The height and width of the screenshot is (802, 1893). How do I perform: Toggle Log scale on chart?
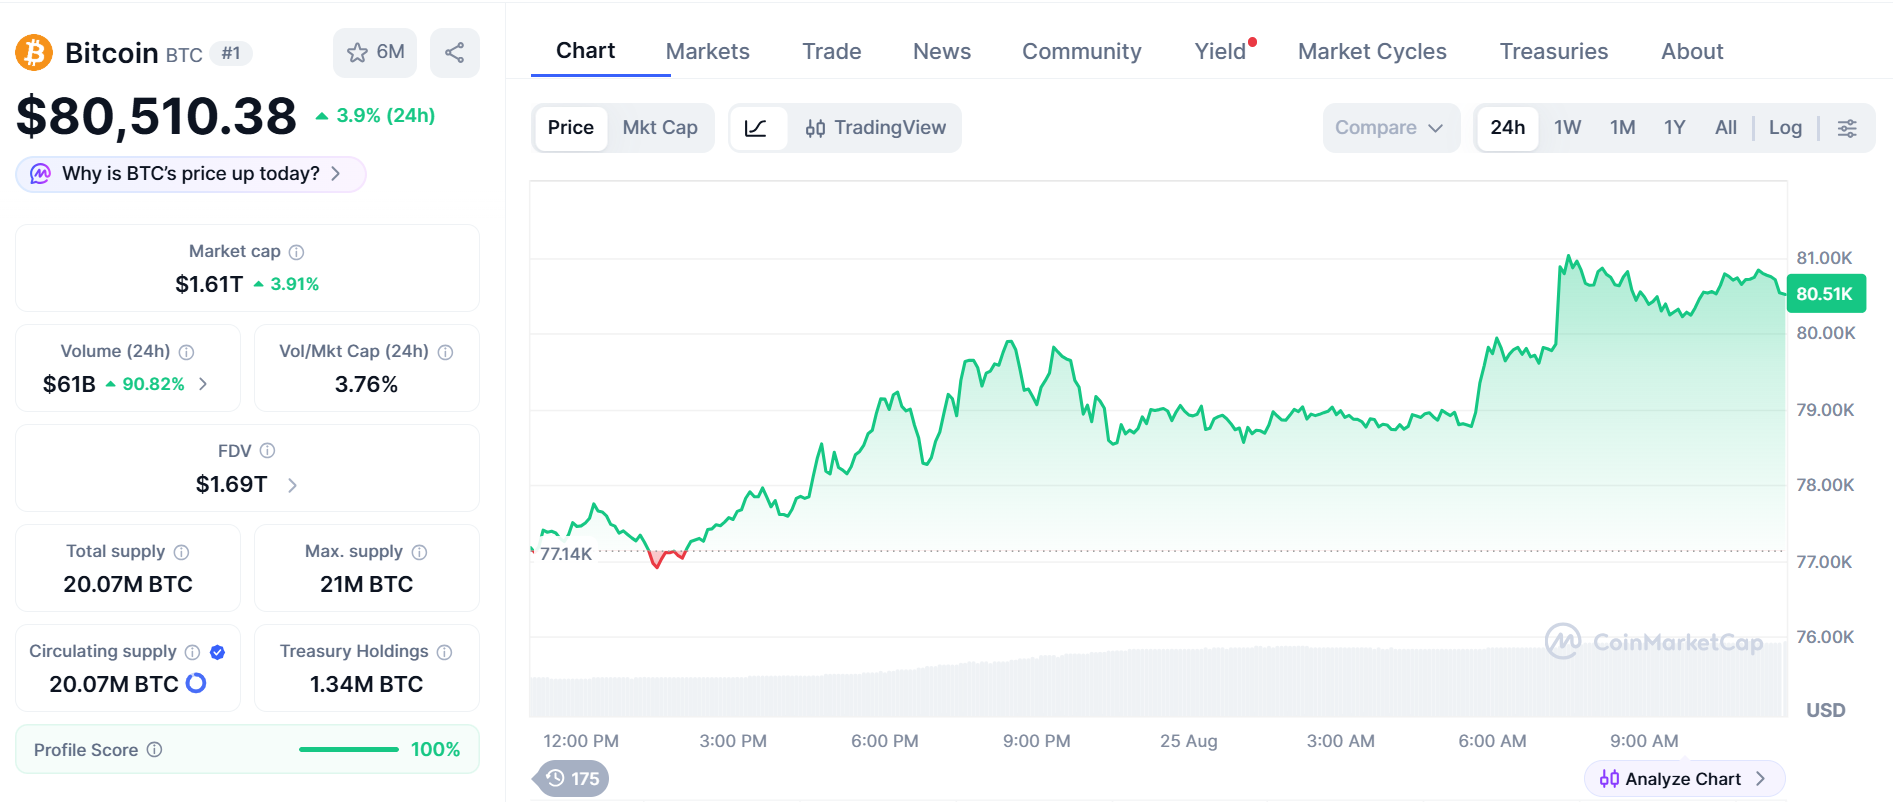coord(1785,128)
